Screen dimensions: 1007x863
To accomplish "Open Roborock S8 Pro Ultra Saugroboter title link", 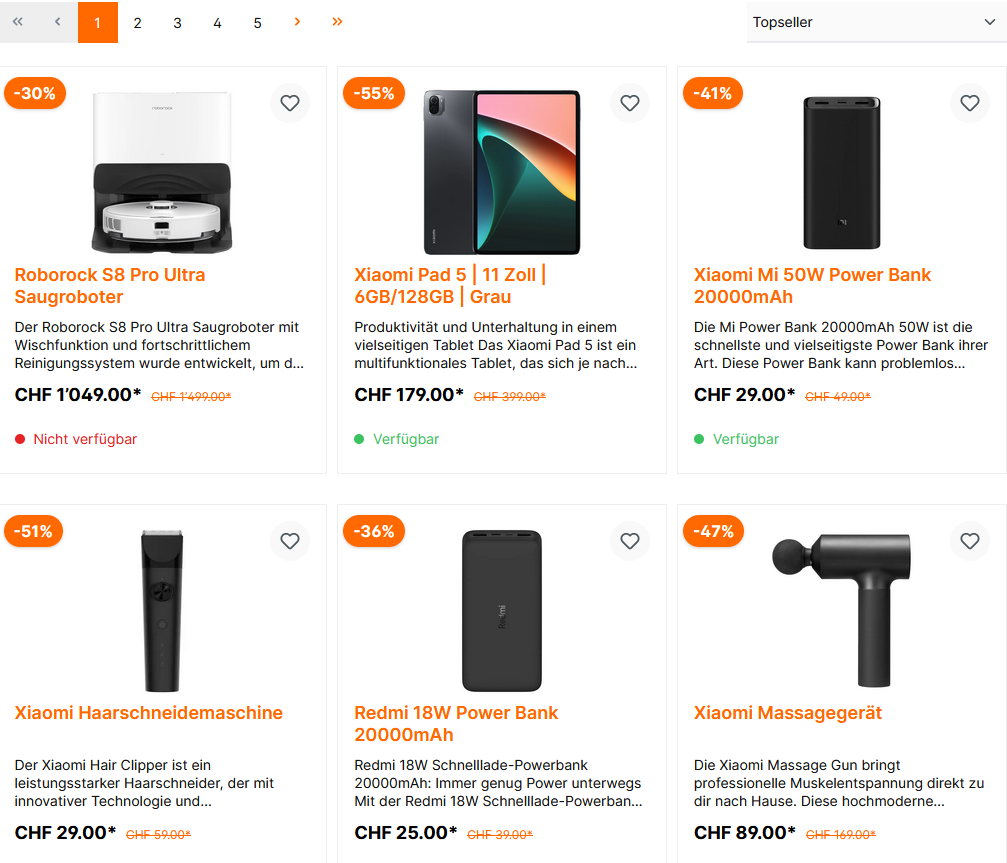I will pyautogui.click(x=110, y=286).
